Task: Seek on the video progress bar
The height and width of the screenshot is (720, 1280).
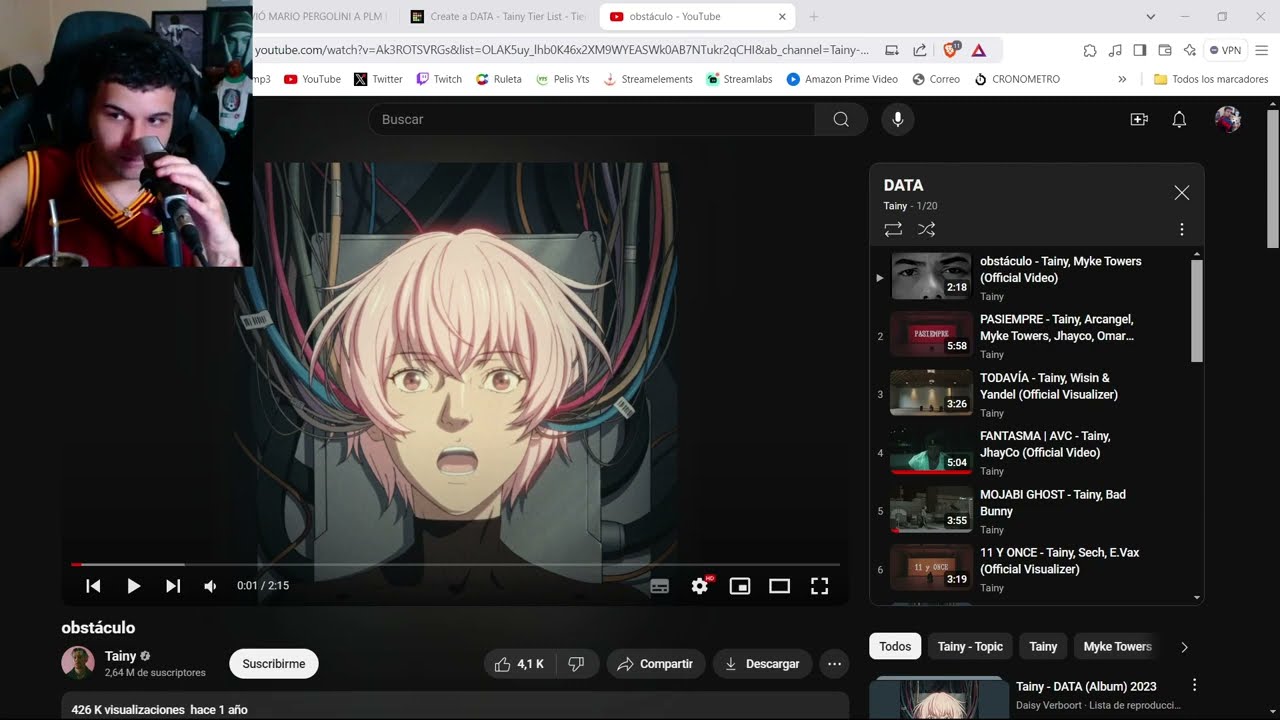Action: (455, 565)
